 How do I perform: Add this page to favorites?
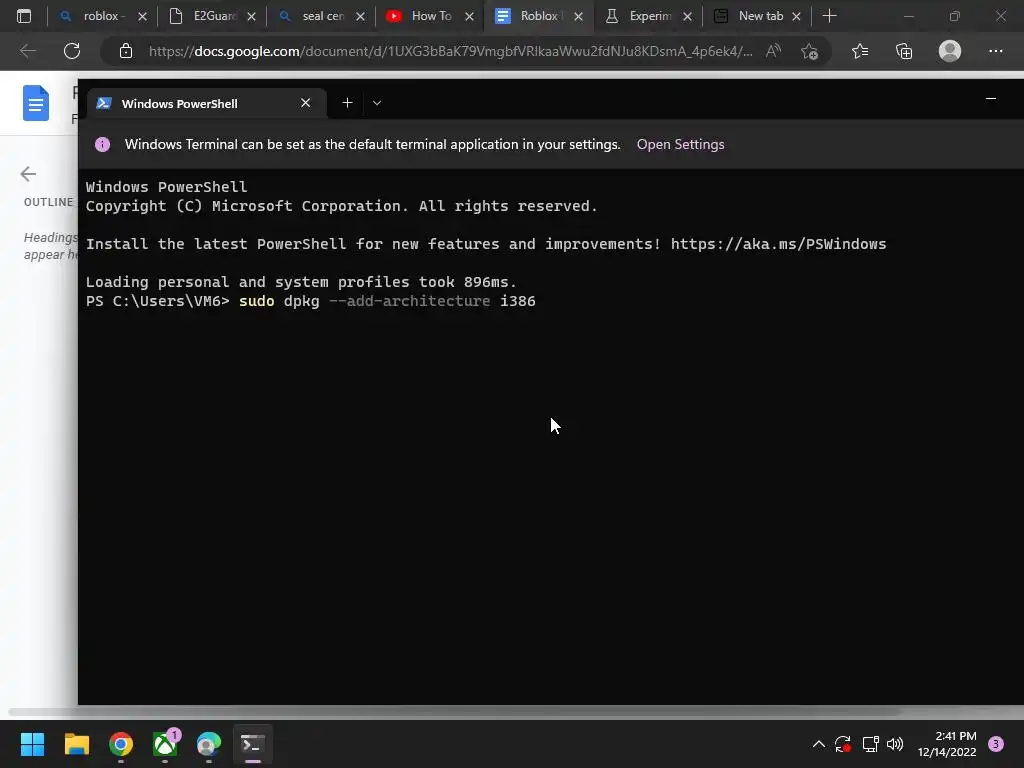tap(810, 51)
